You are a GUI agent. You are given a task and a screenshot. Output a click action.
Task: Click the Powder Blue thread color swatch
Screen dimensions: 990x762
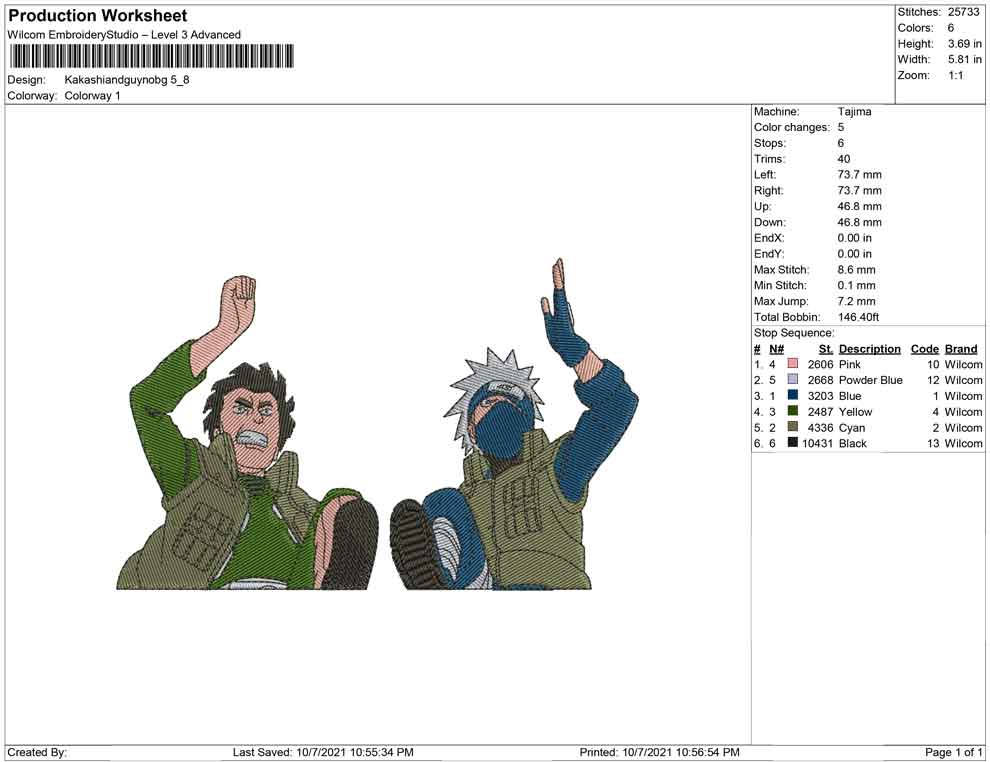click(x=792, y=379)
